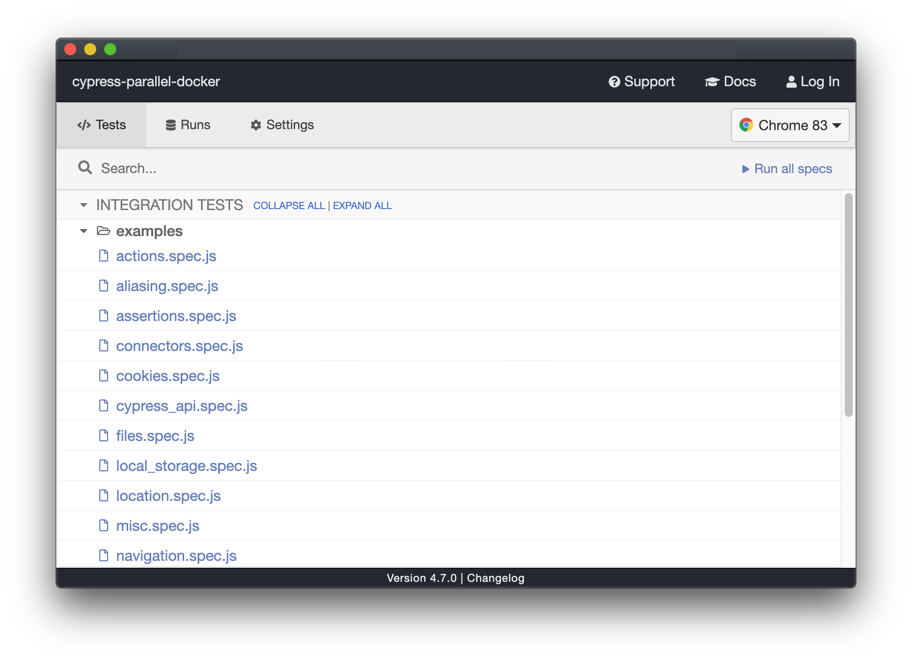This screenshot has height=662, width=912.
Task: Run navigation.spec.js
Action: click(176, 556)
